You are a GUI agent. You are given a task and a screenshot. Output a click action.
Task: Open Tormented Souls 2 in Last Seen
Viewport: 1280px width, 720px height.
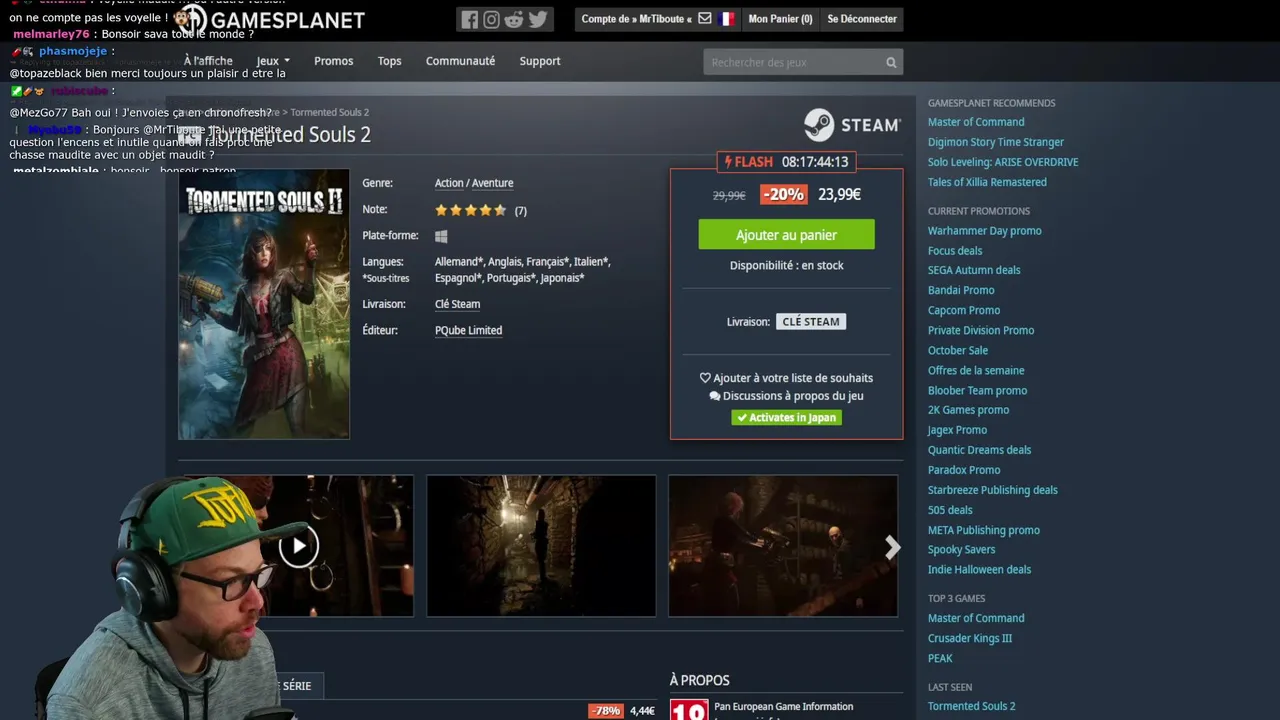(x=971, y=706)
